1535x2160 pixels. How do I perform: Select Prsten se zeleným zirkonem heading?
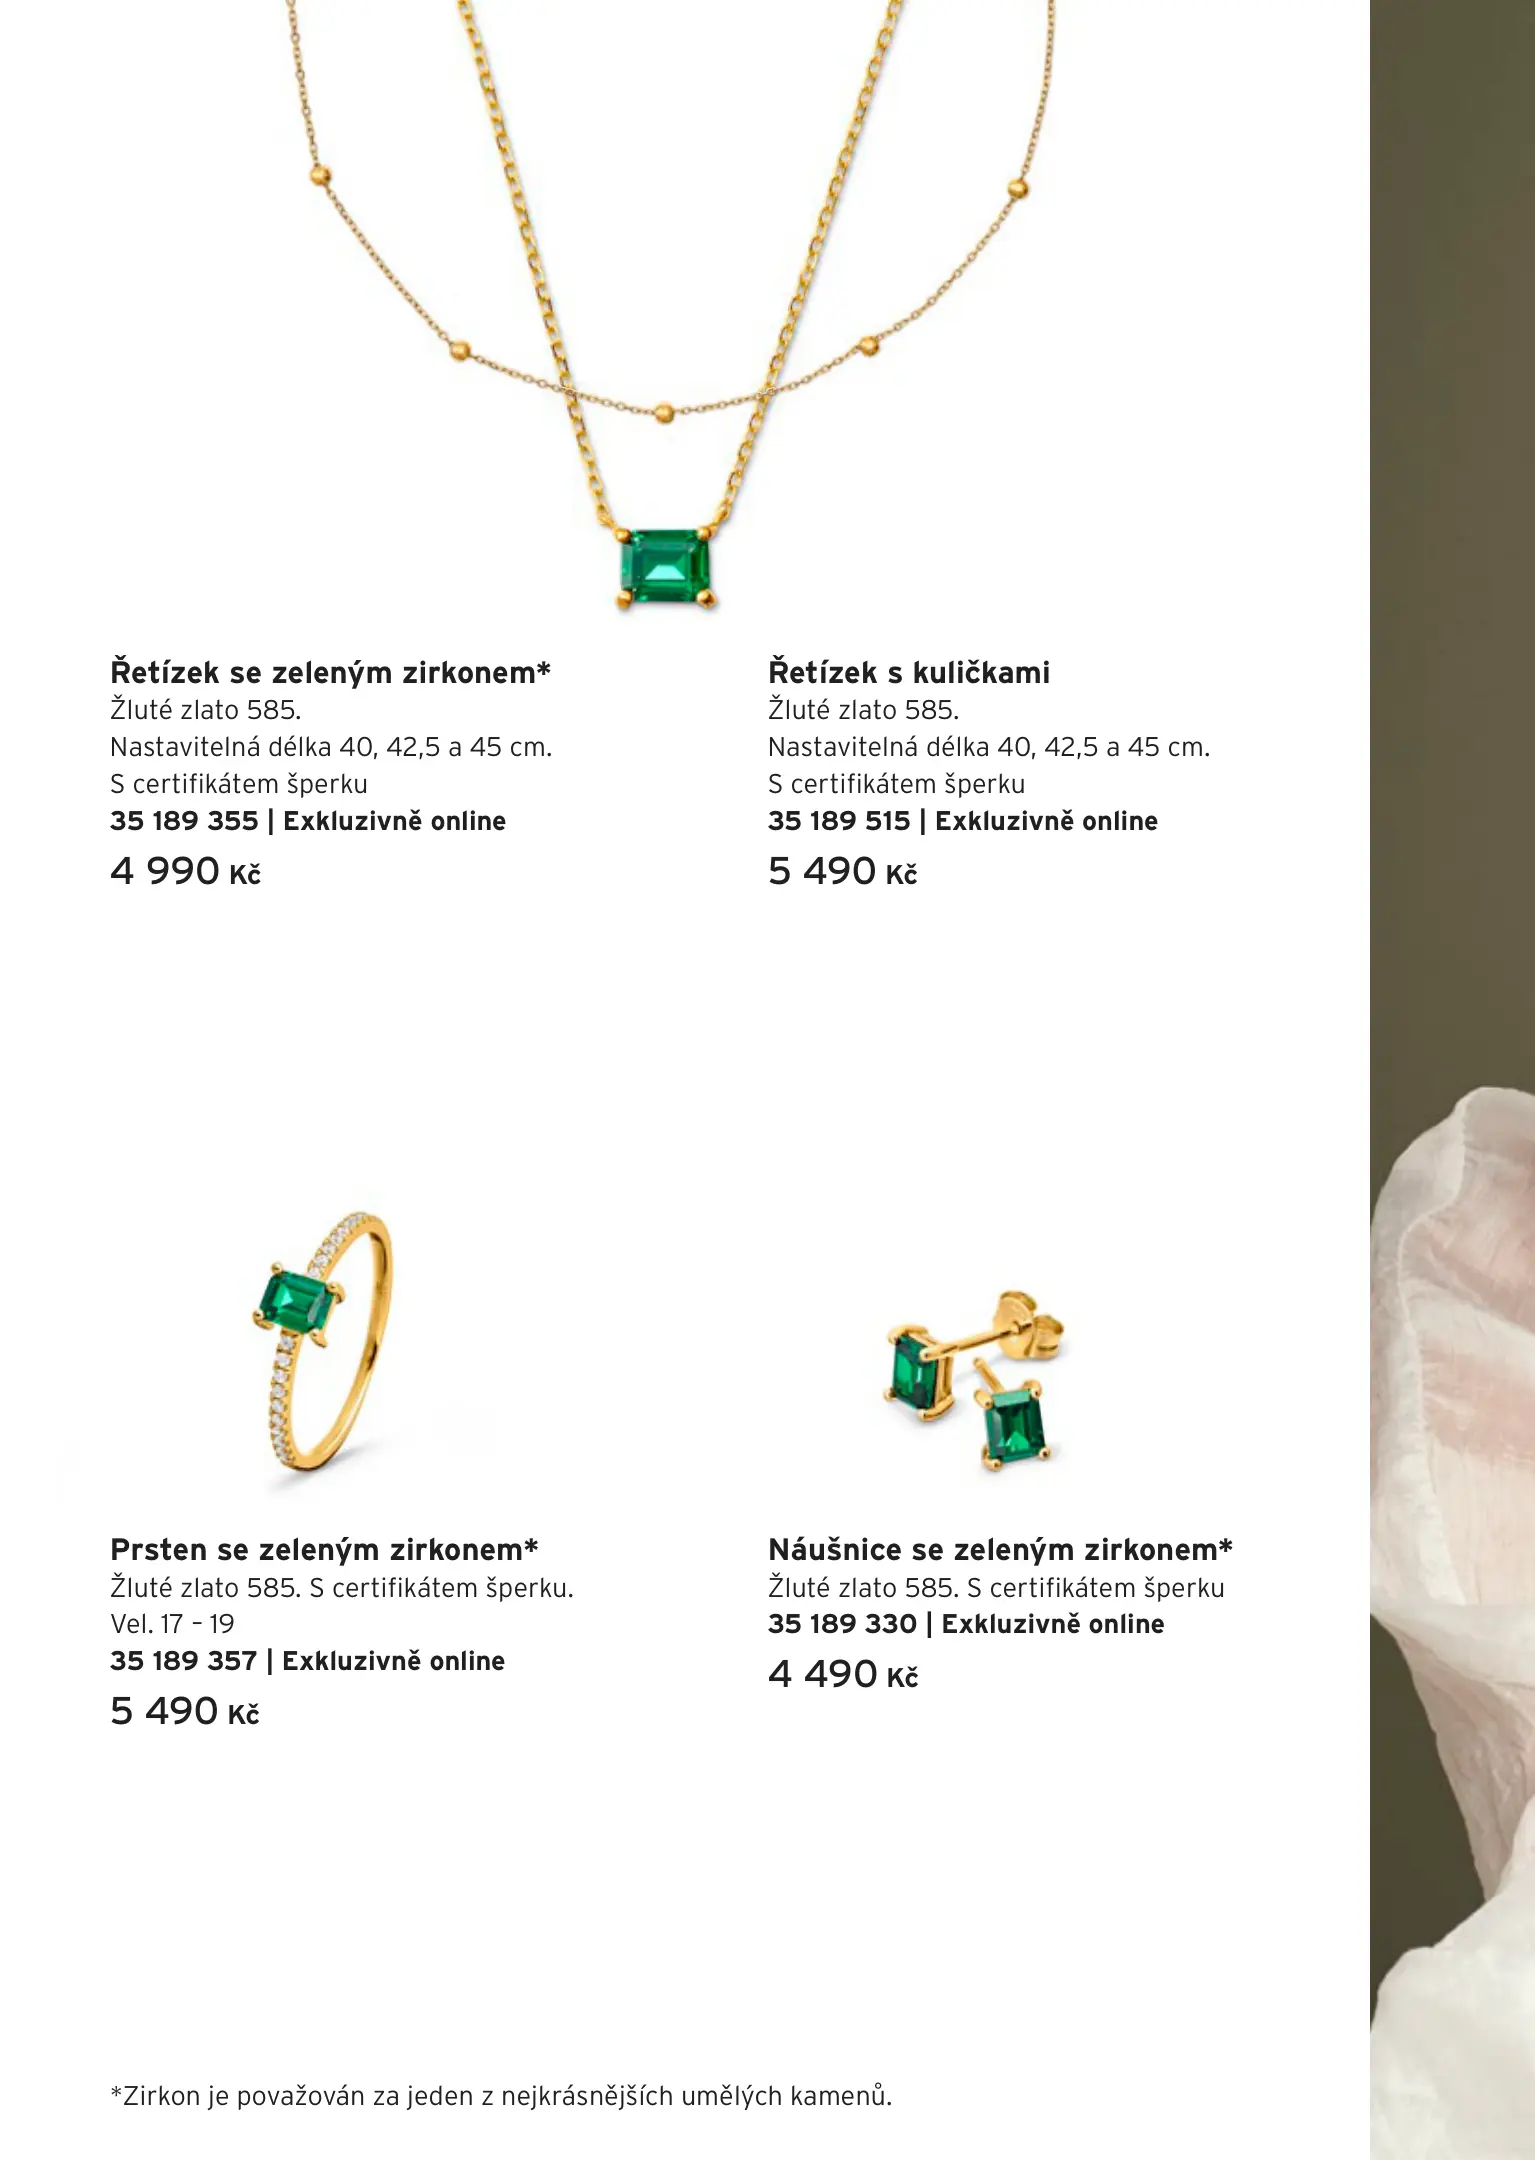pos(324,1549)
